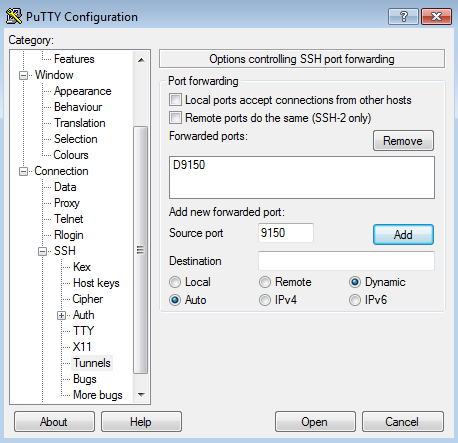This screenshot has width=458, height=443.
Task: Click the Destination input field
Action: pyautogui.click(x=346, y=261)
